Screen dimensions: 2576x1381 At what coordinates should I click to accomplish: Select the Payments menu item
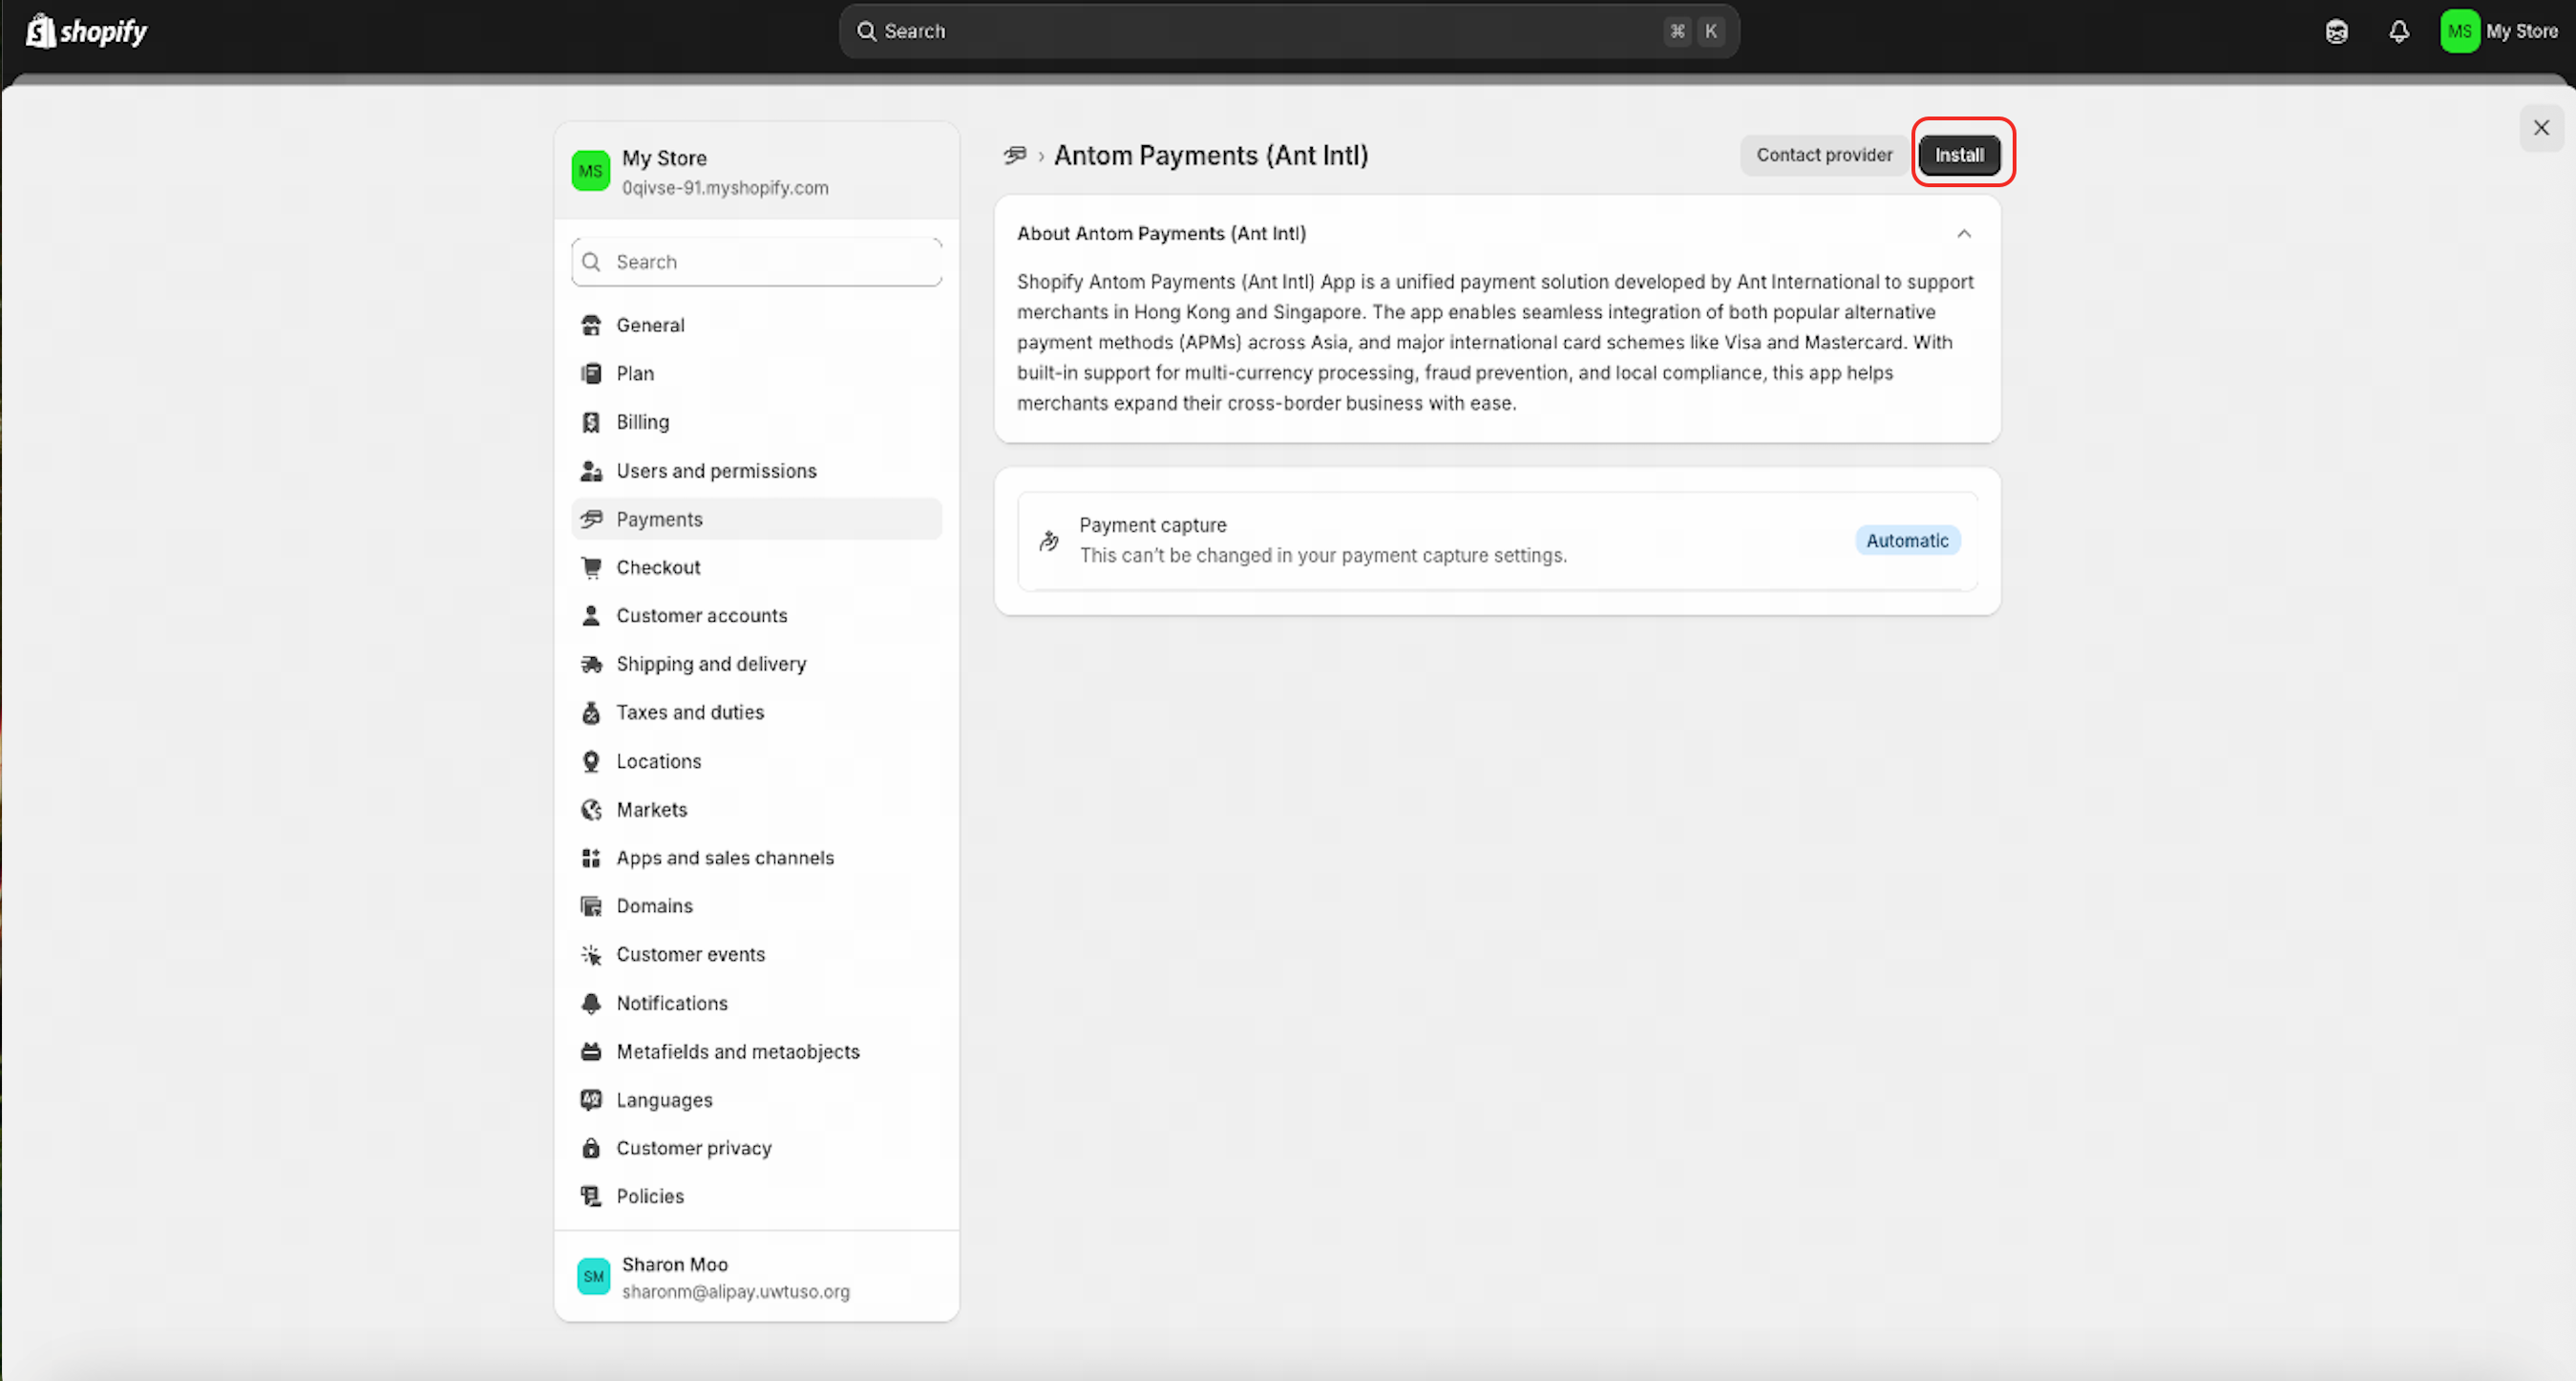pyautogui.click(x=756, y=519)
